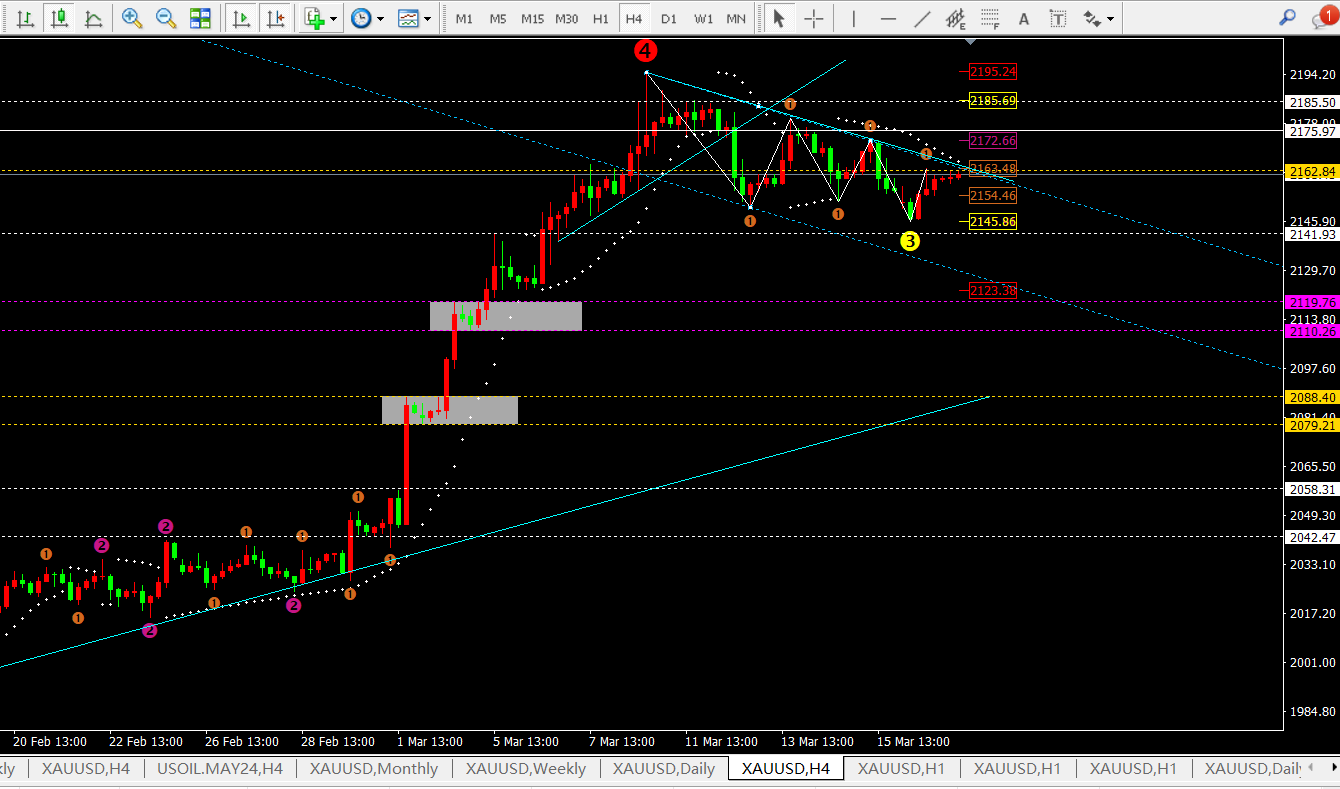Set timeframe to M15

click(532, 18)
